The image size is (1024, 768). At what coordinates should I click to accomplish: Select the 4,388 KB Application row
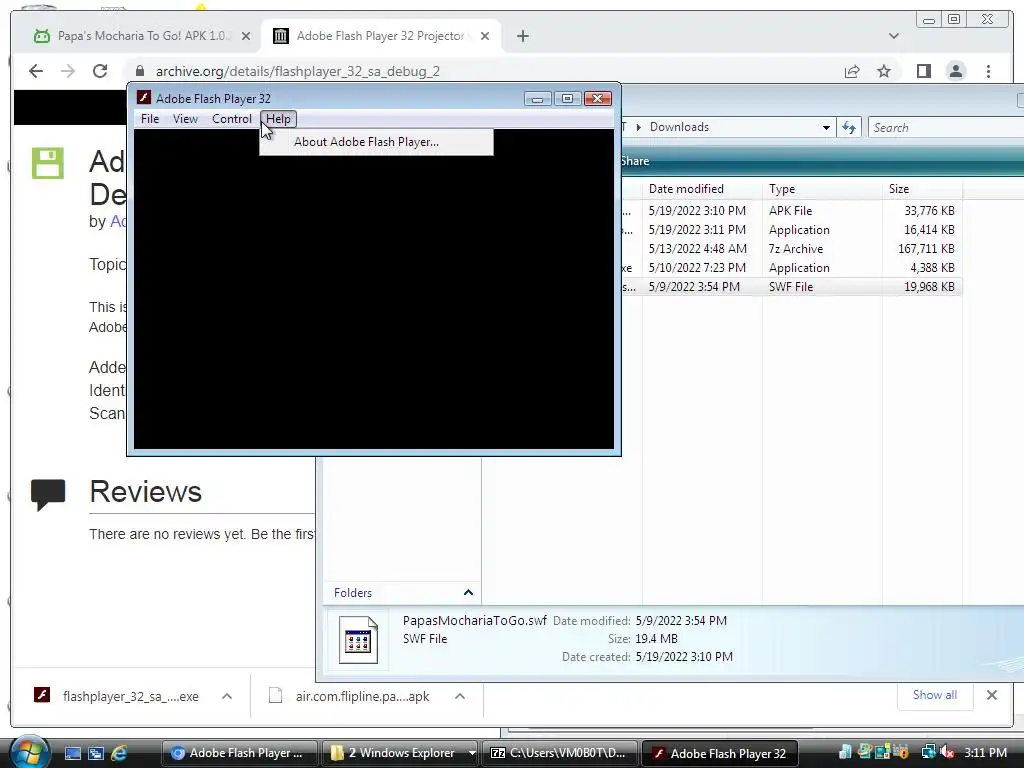[791, 268]
